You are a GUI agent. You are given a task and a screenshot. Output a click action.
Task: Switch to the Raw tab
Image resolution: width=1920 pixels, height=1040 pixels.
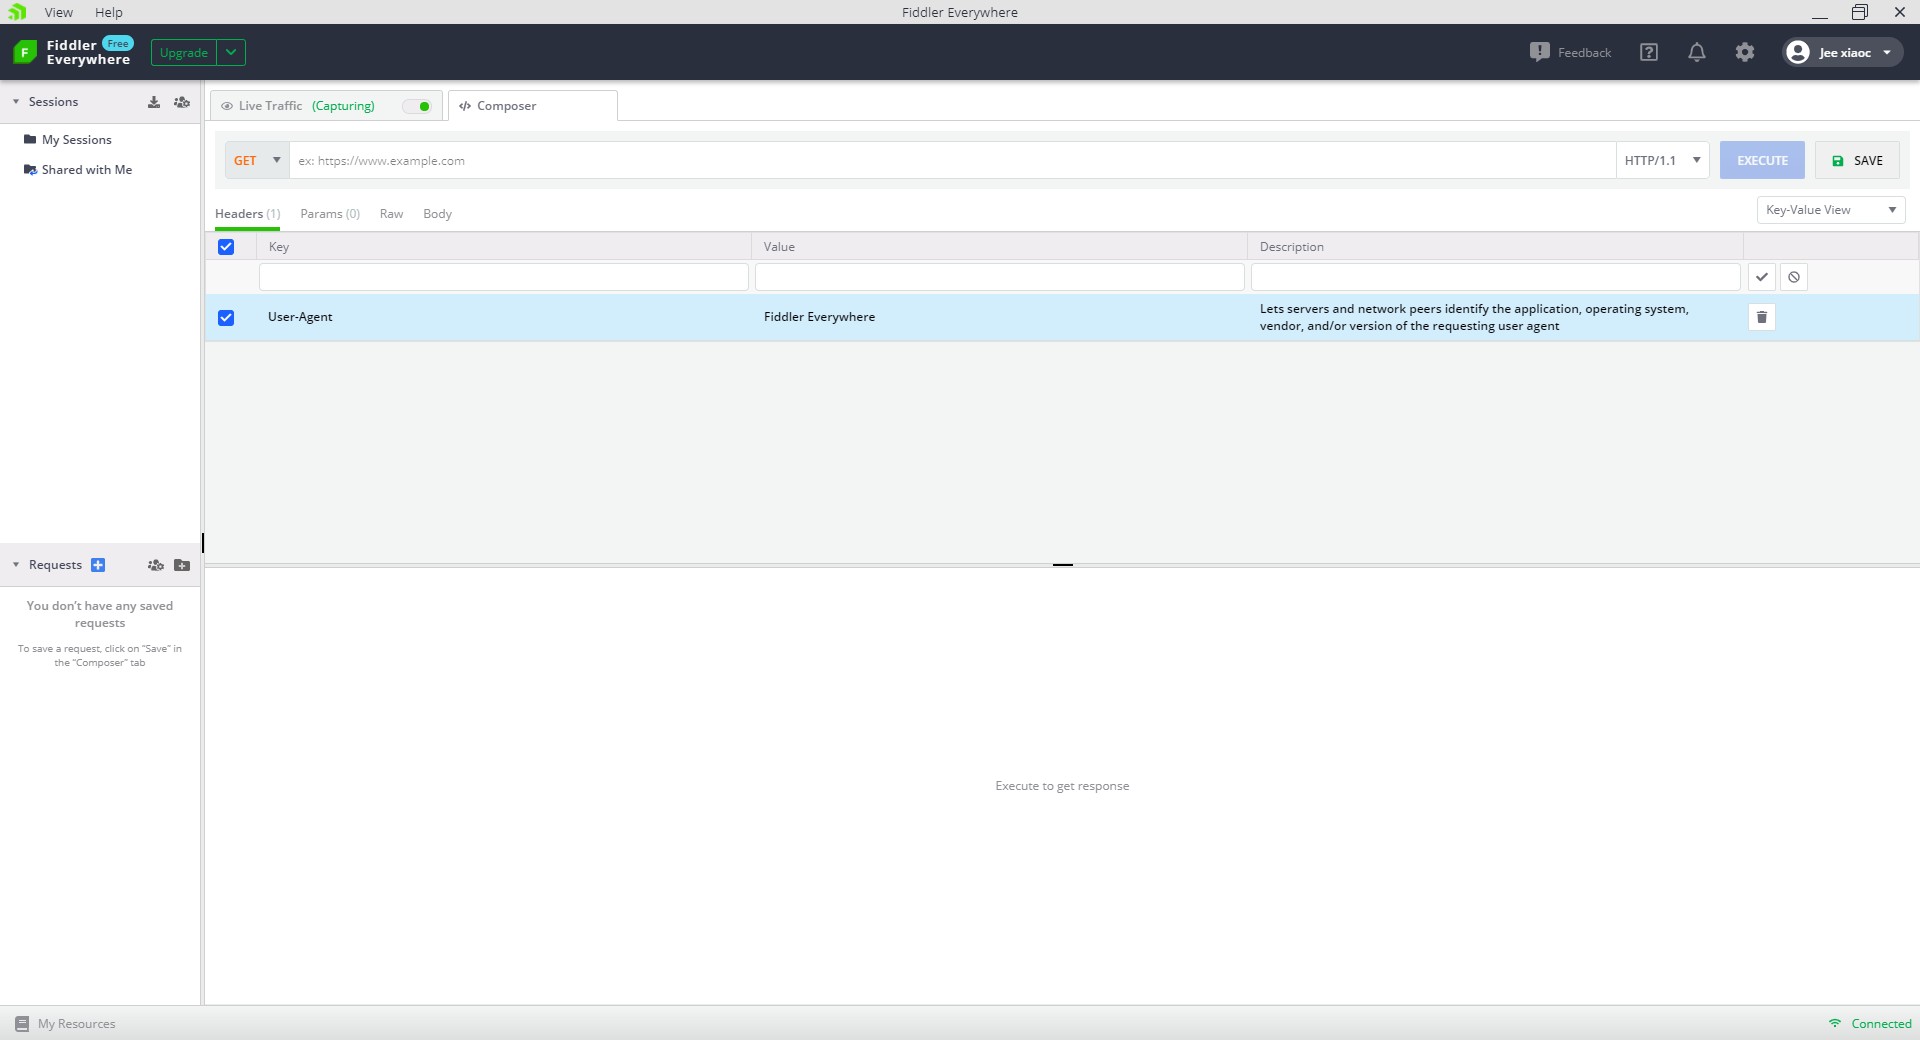[x=391, y=214]
